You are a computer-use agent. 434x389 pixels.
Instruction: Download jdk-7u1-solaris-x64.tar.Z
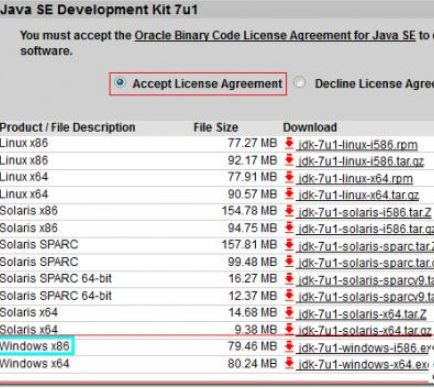[363, 314]
